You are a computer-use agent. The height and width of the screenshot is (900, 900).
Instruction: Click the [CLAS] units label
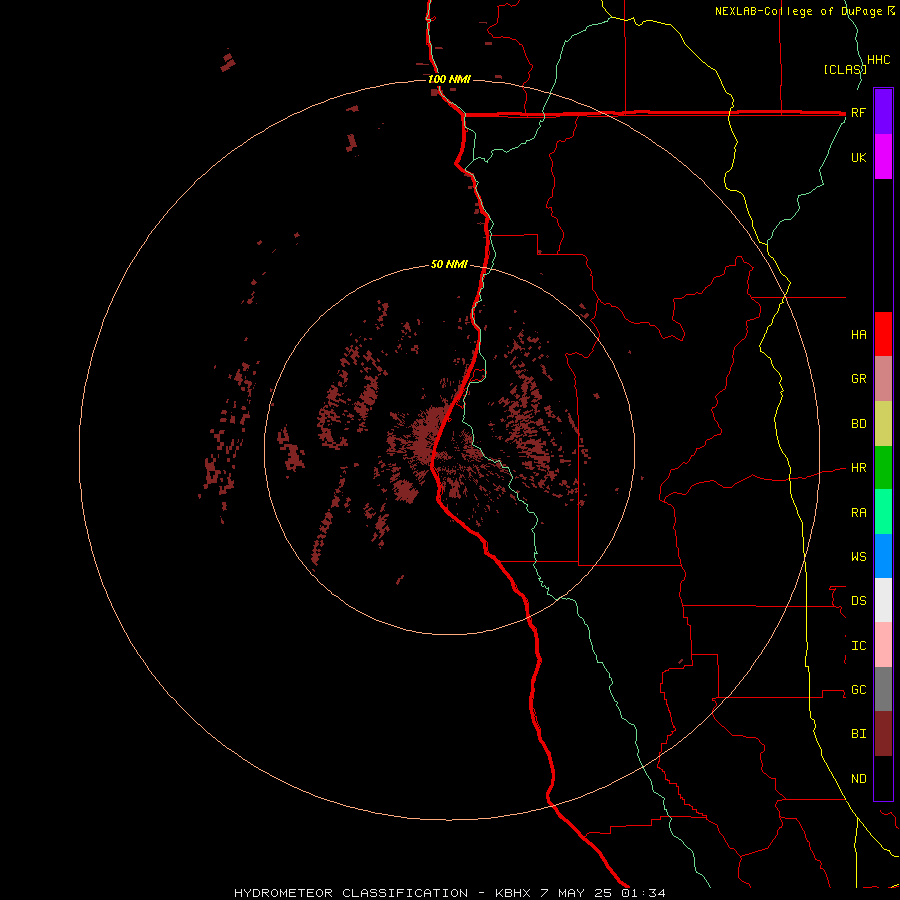pyautogui.click(x=845, y=69)
